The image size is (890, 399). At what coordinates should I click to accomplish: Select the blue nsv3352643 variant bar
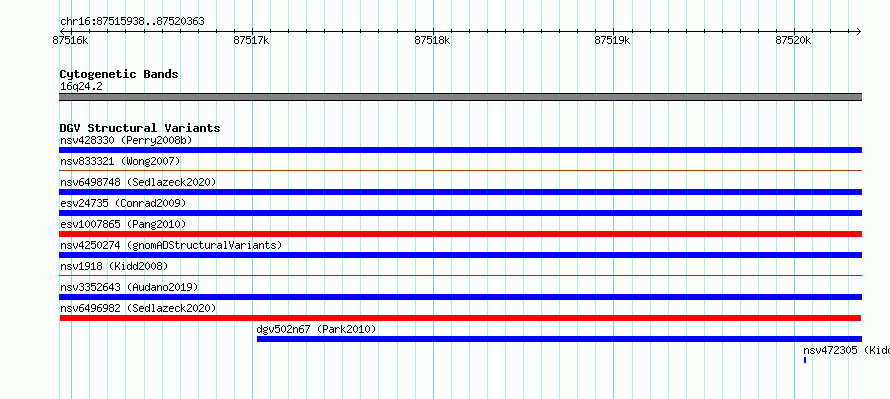click(460, 297)
